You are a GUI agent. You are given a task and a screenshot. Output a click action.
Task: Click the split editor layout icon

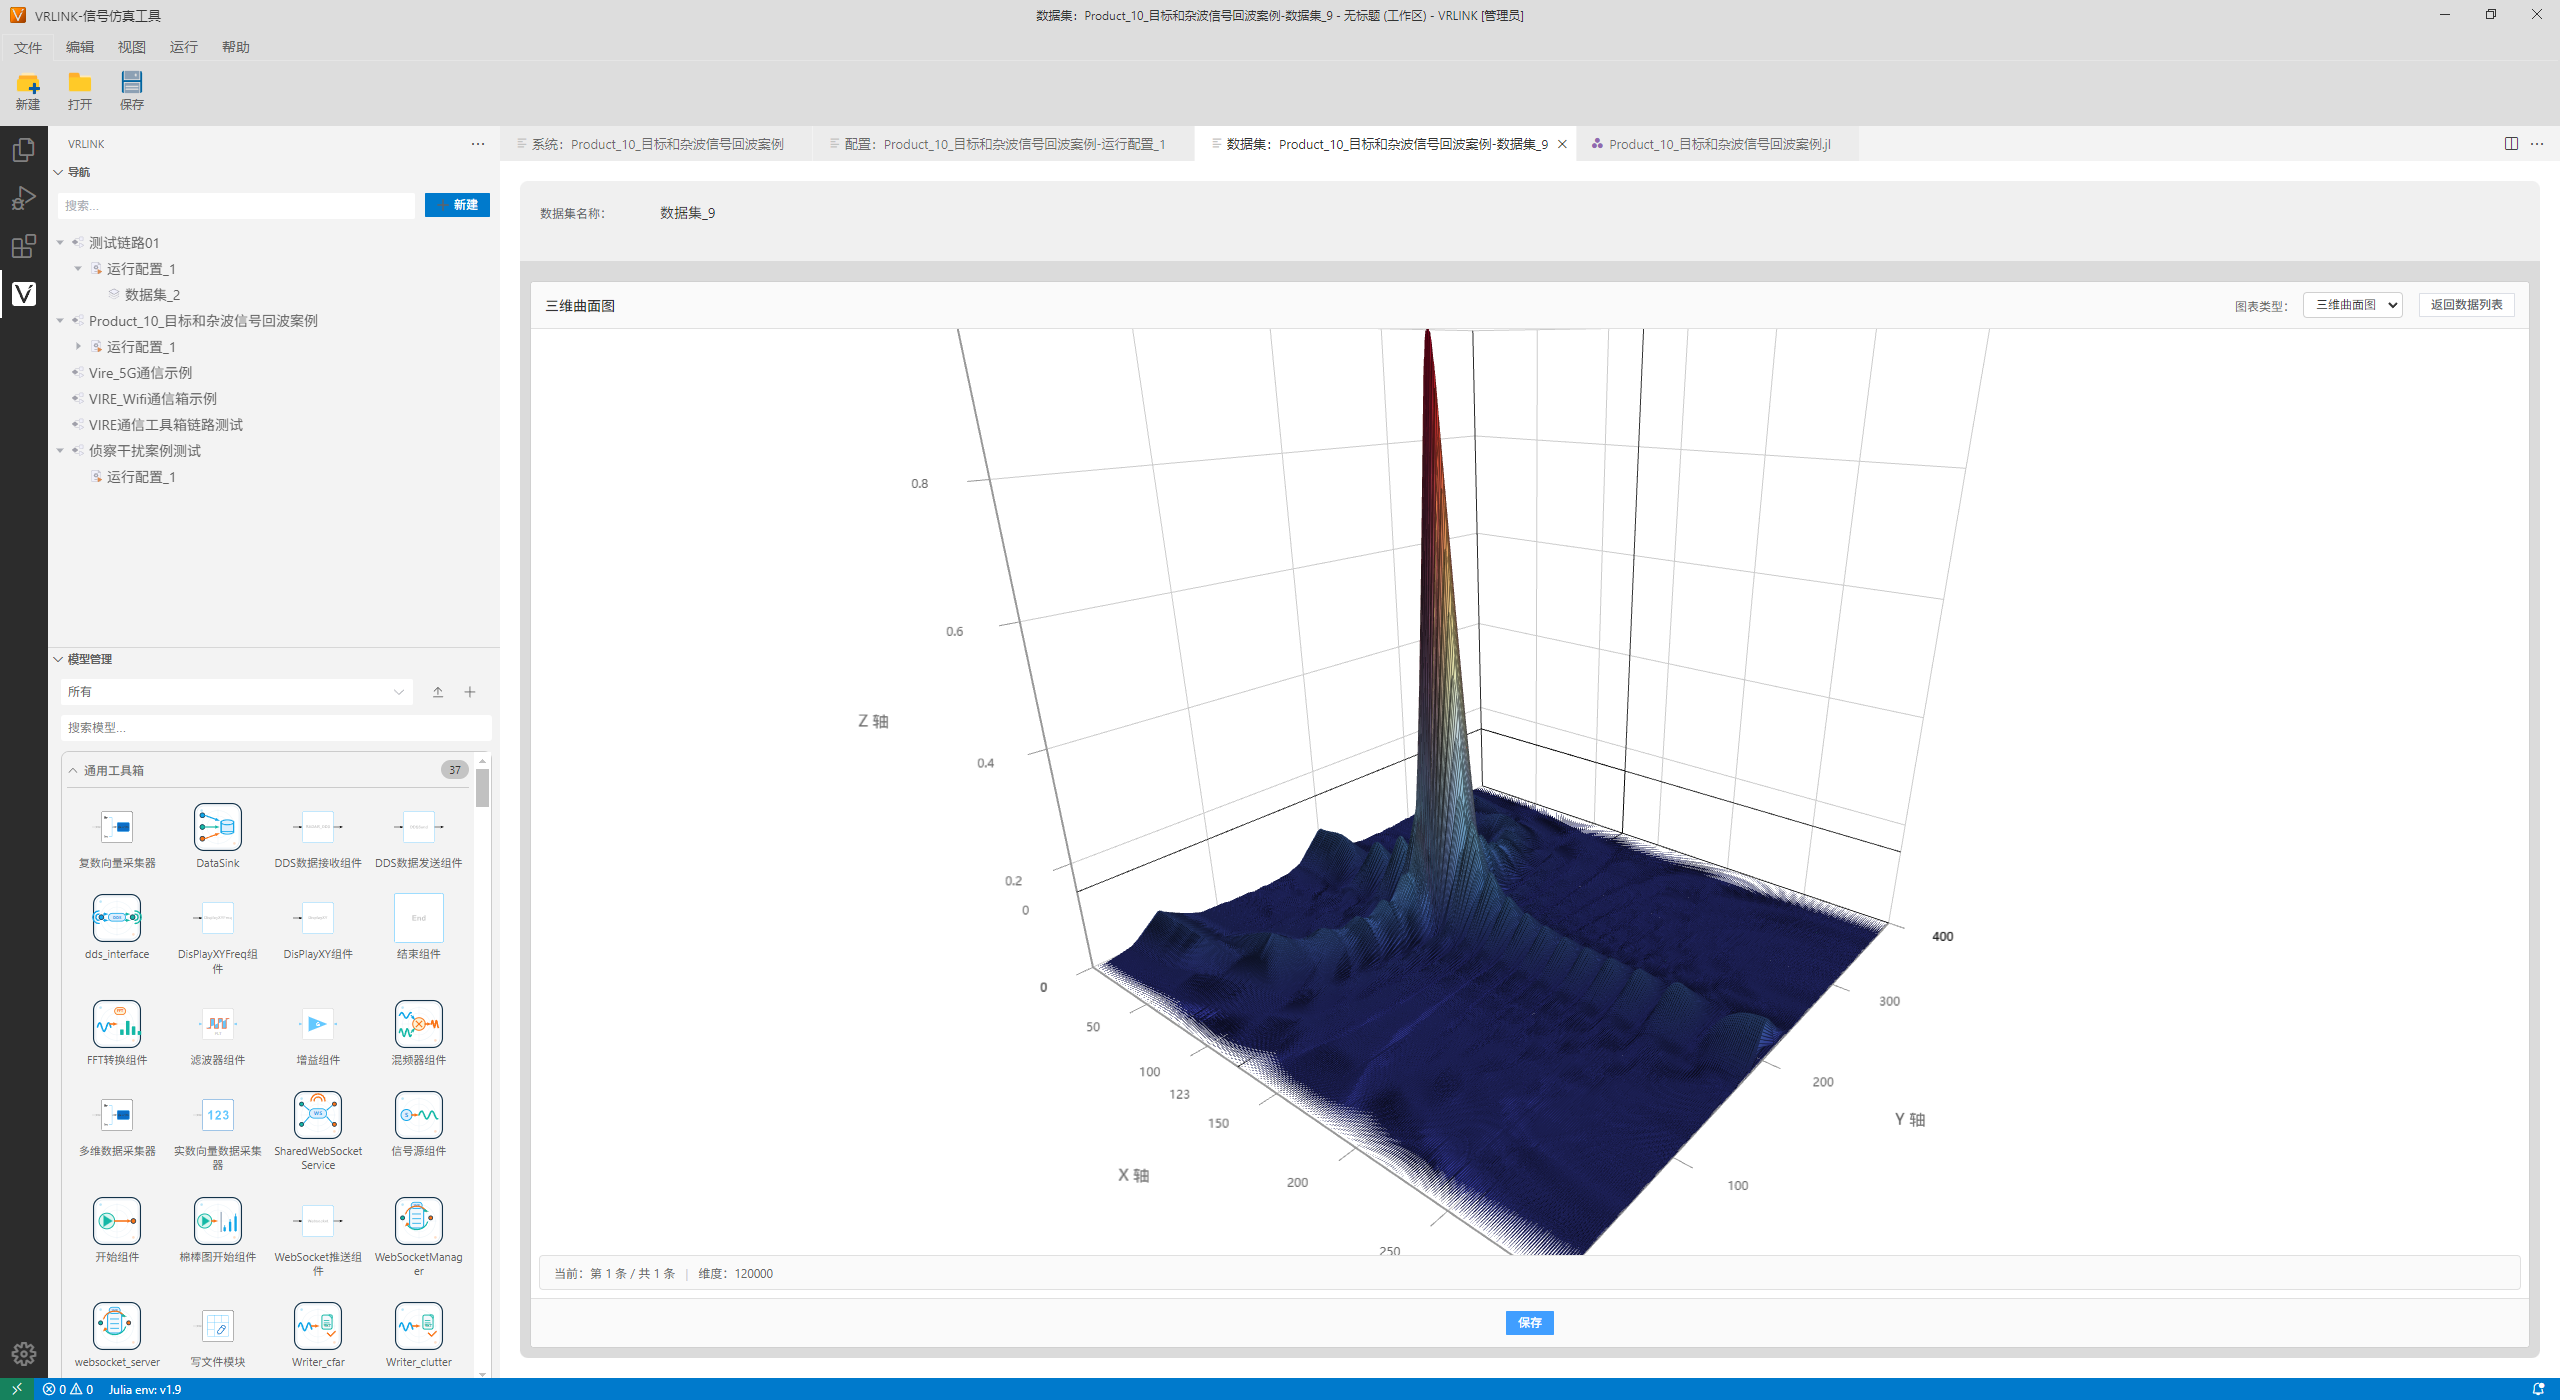click(x=2510, y=144)
